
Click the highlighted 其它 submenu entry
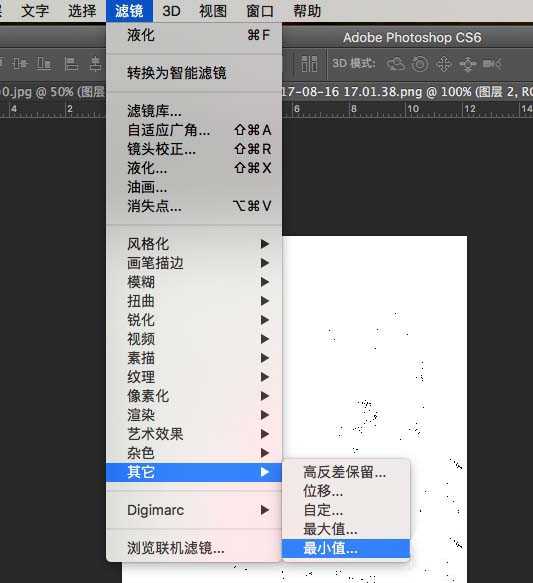pos(194,472)
